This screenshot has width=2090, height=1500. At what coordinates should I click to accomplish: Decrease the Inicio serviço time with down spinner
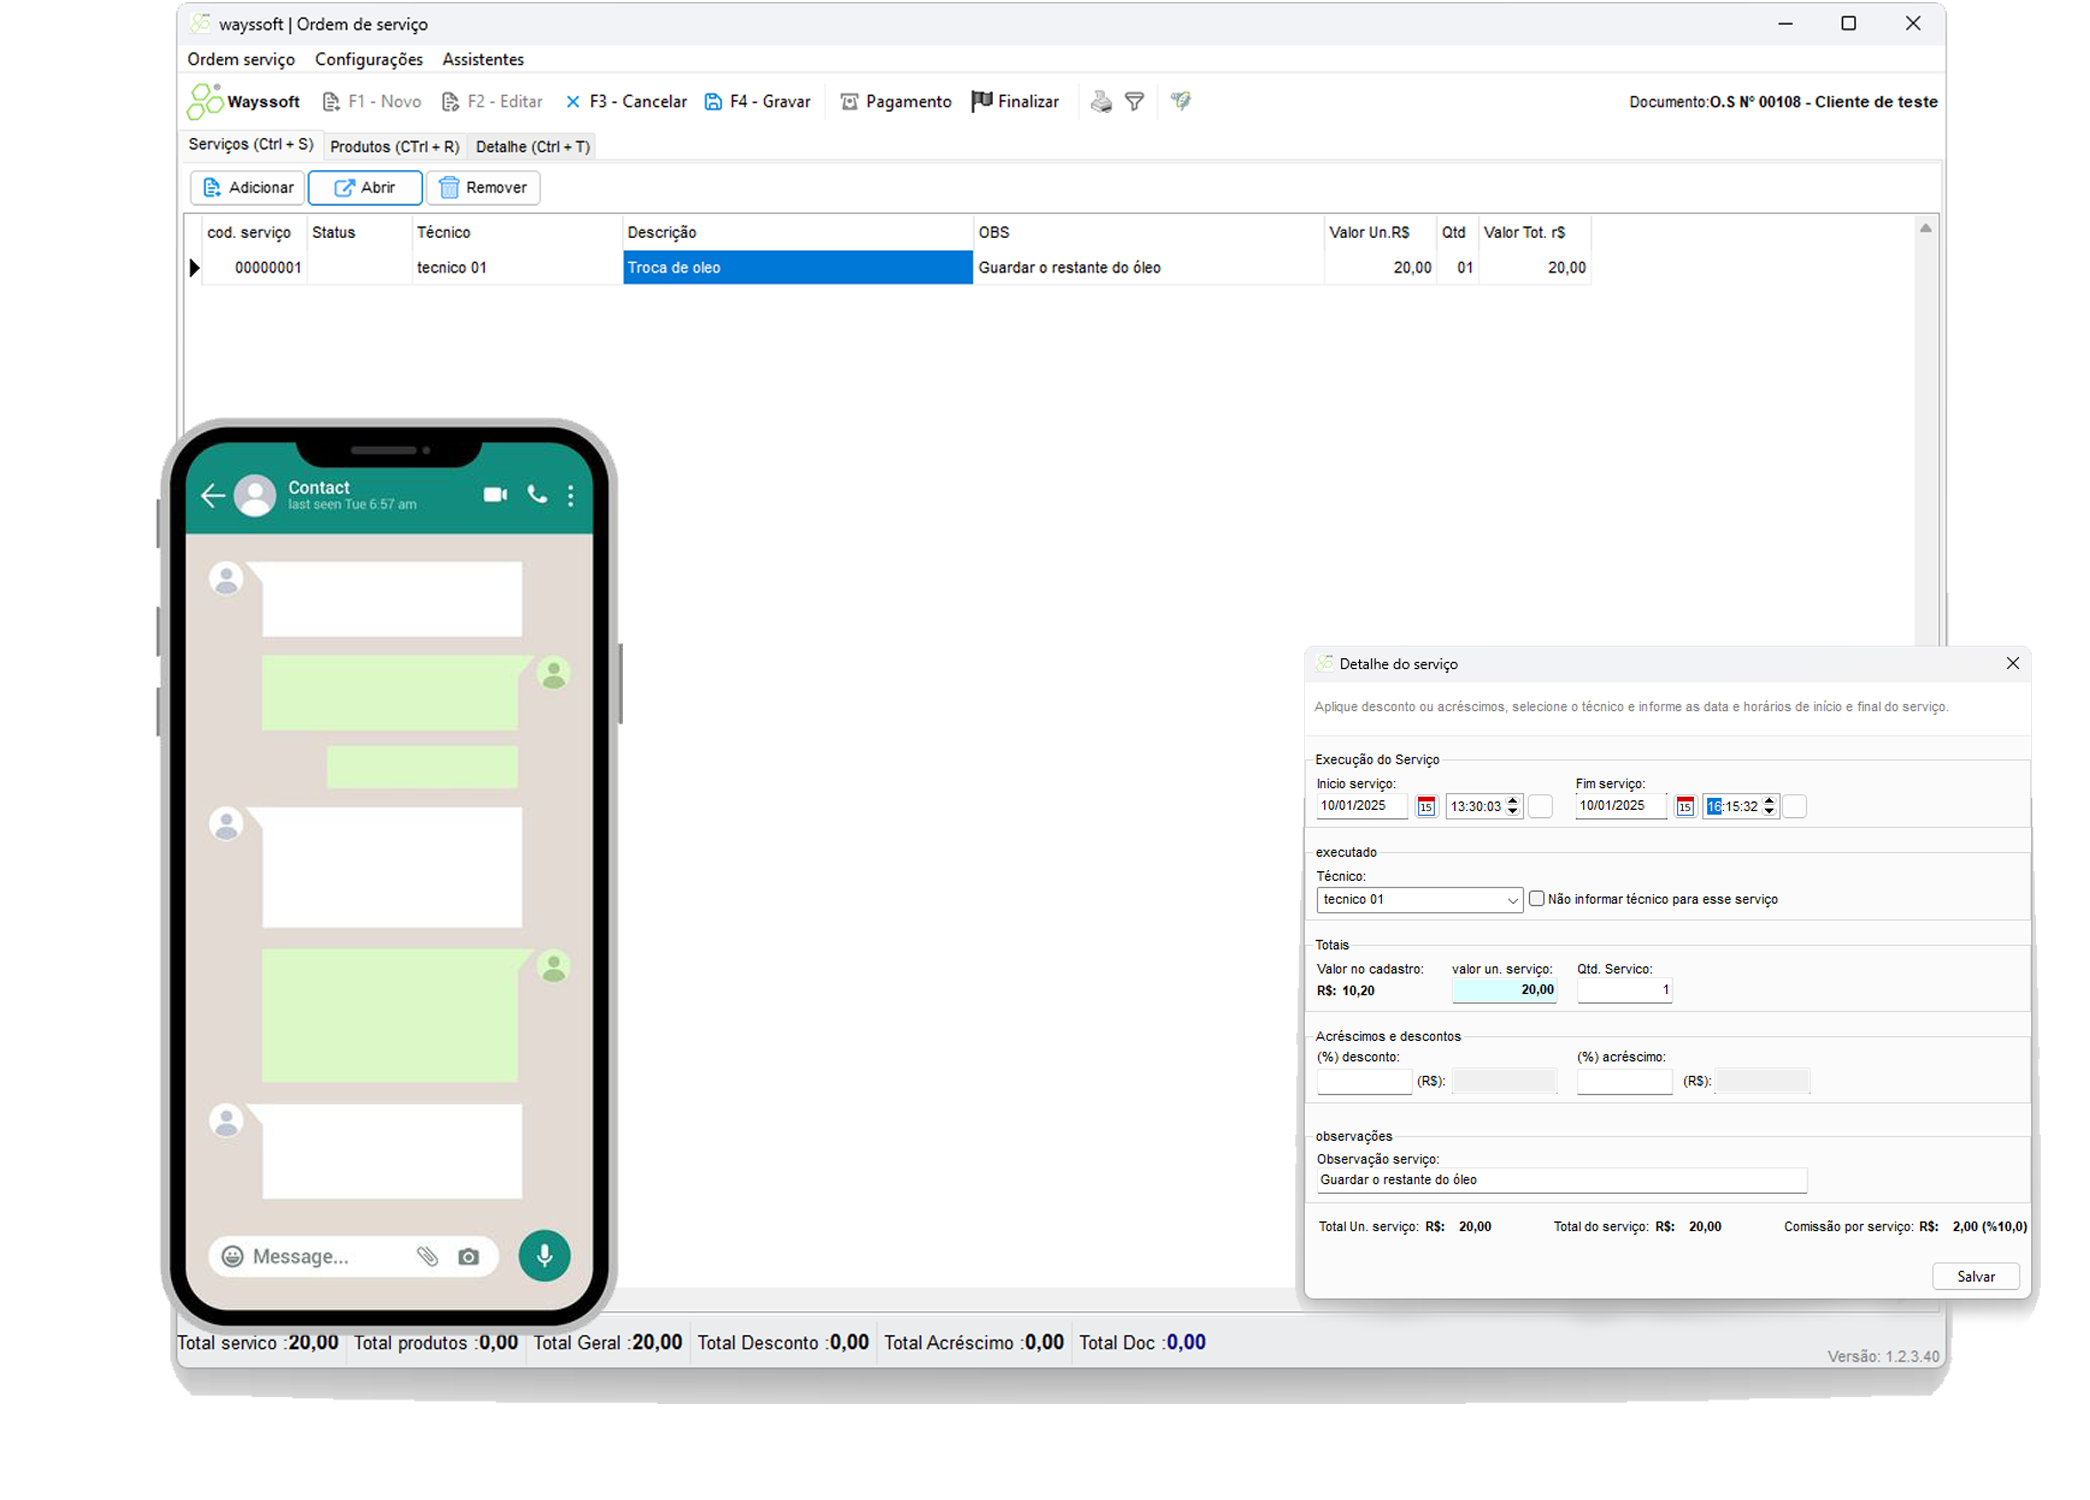(1513, 812)
